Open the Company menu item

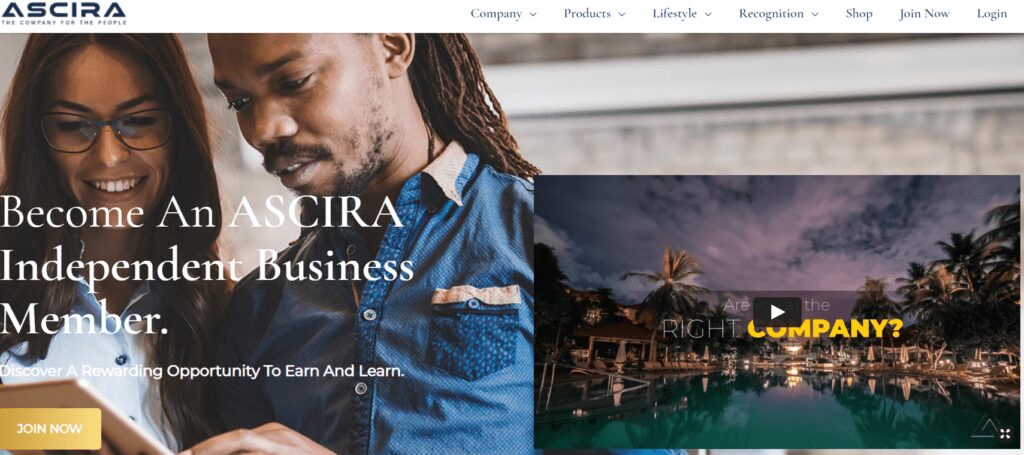pyautogui.click(x=496, y=14)
